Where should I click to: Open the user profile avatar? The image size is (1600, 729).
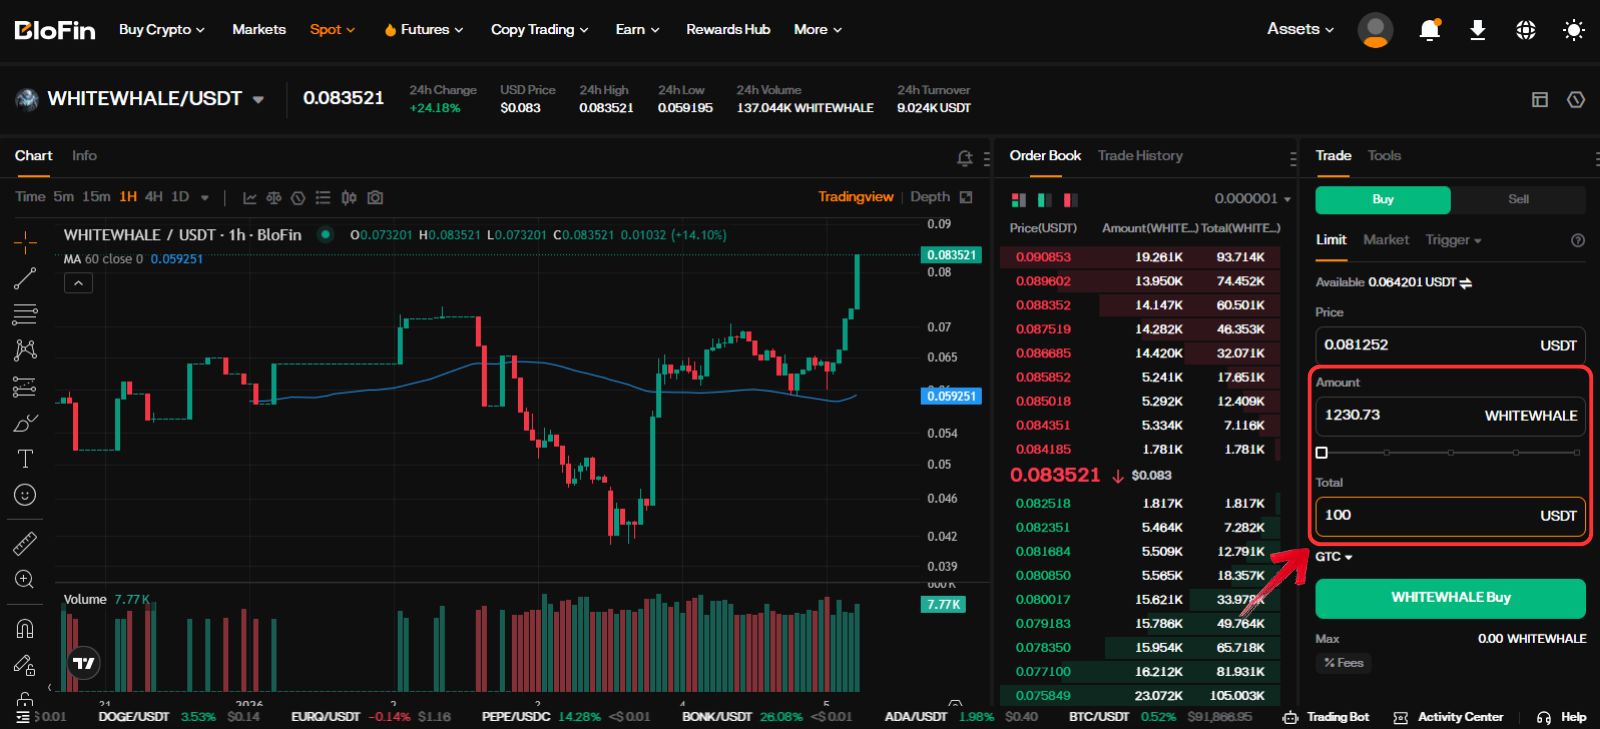tap(1375, 30)
